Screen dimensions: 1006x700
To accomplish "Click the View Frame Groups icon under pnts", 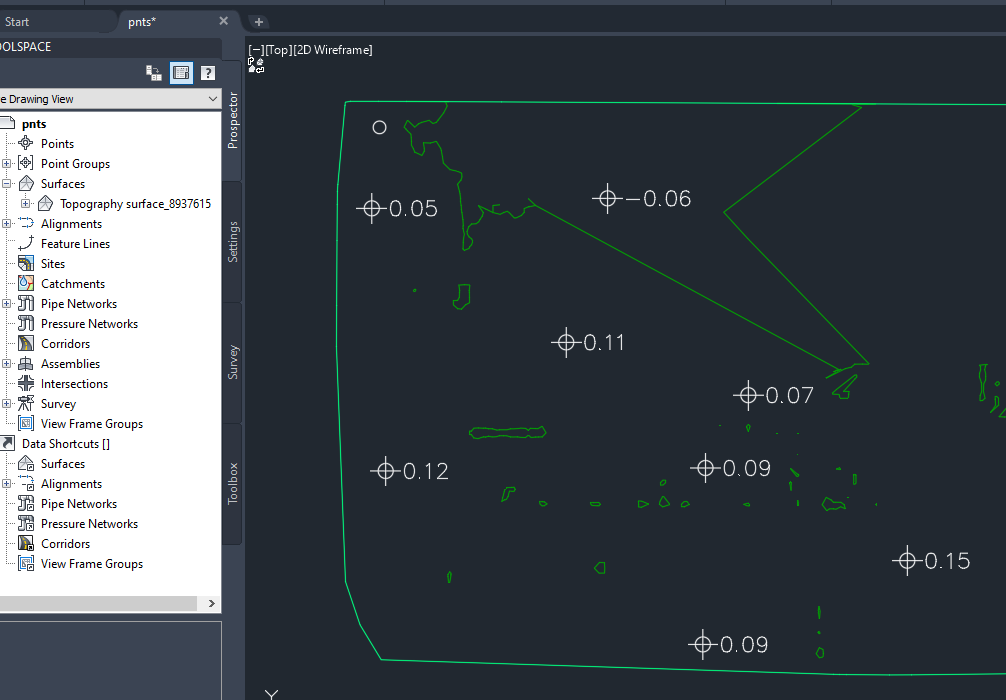I will click(26, 423).
